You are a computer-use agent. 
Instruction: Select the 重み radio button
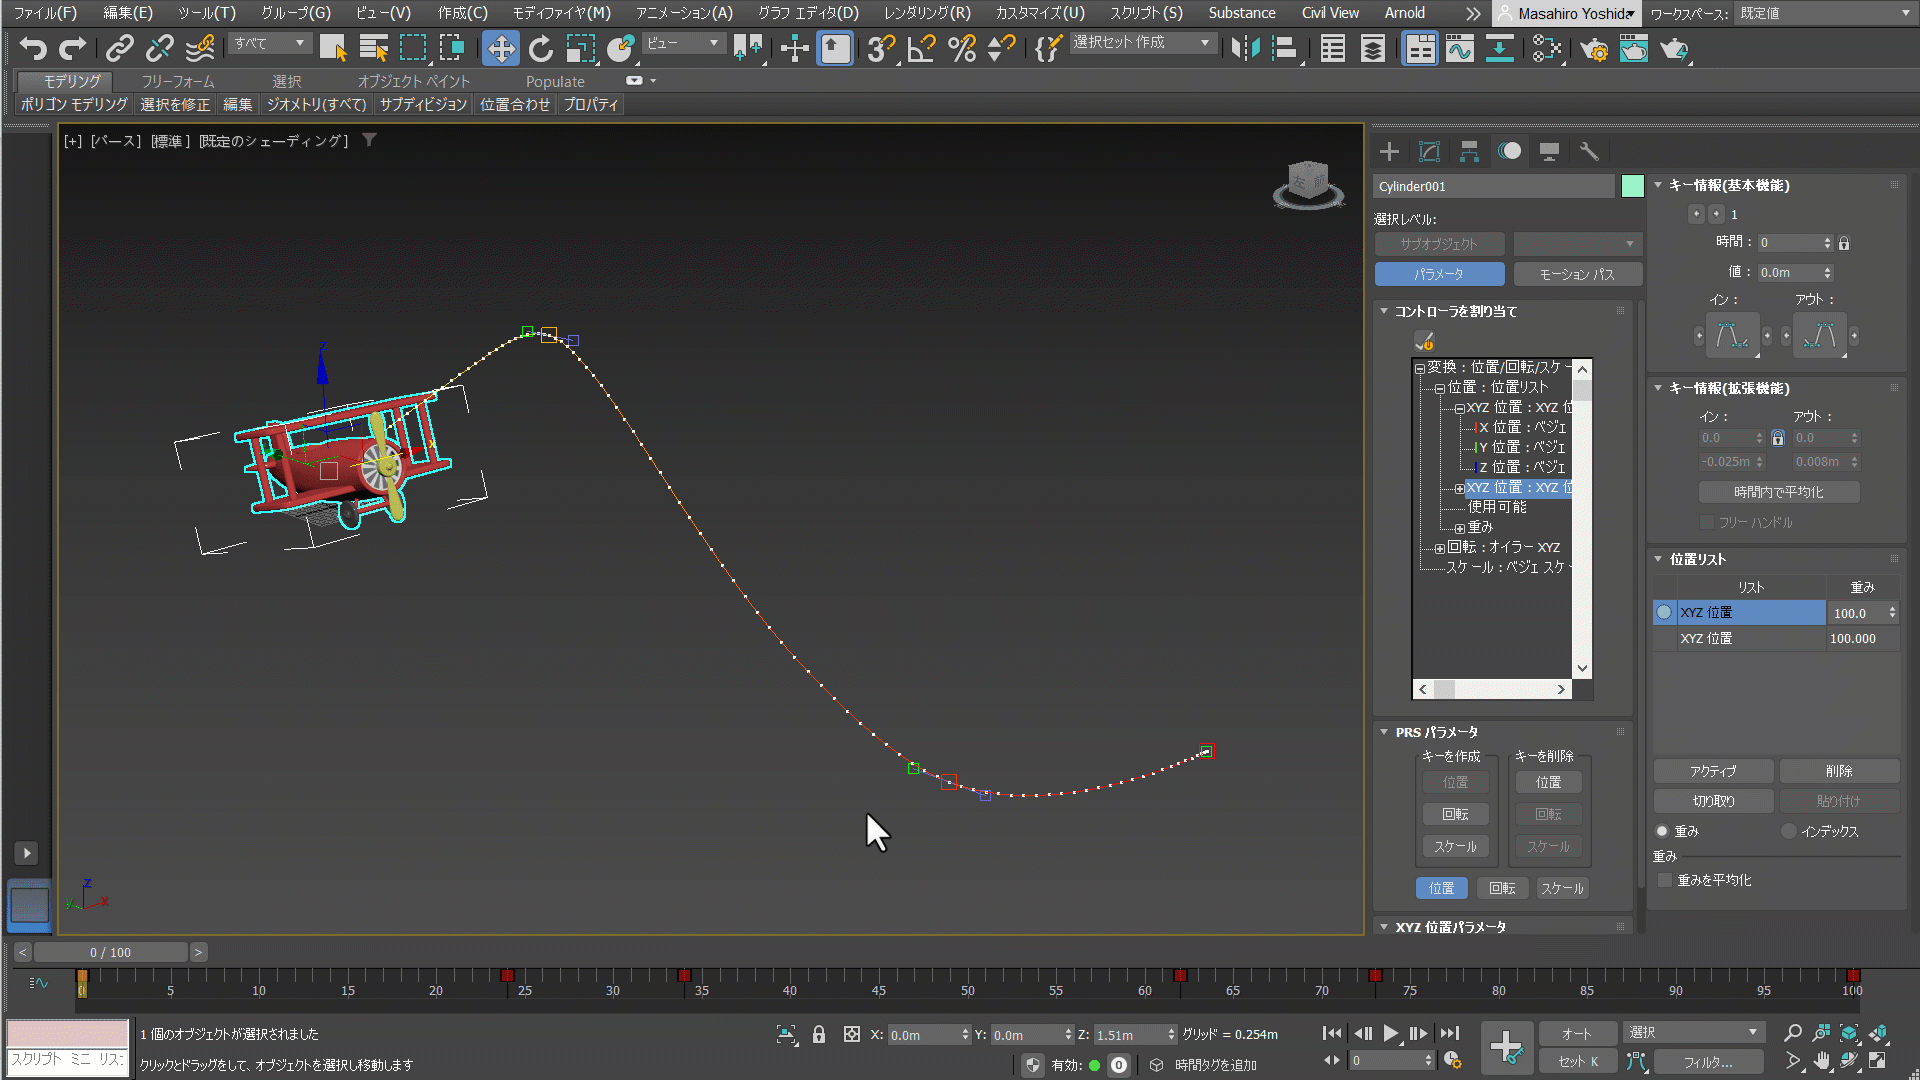point(1662,831)
